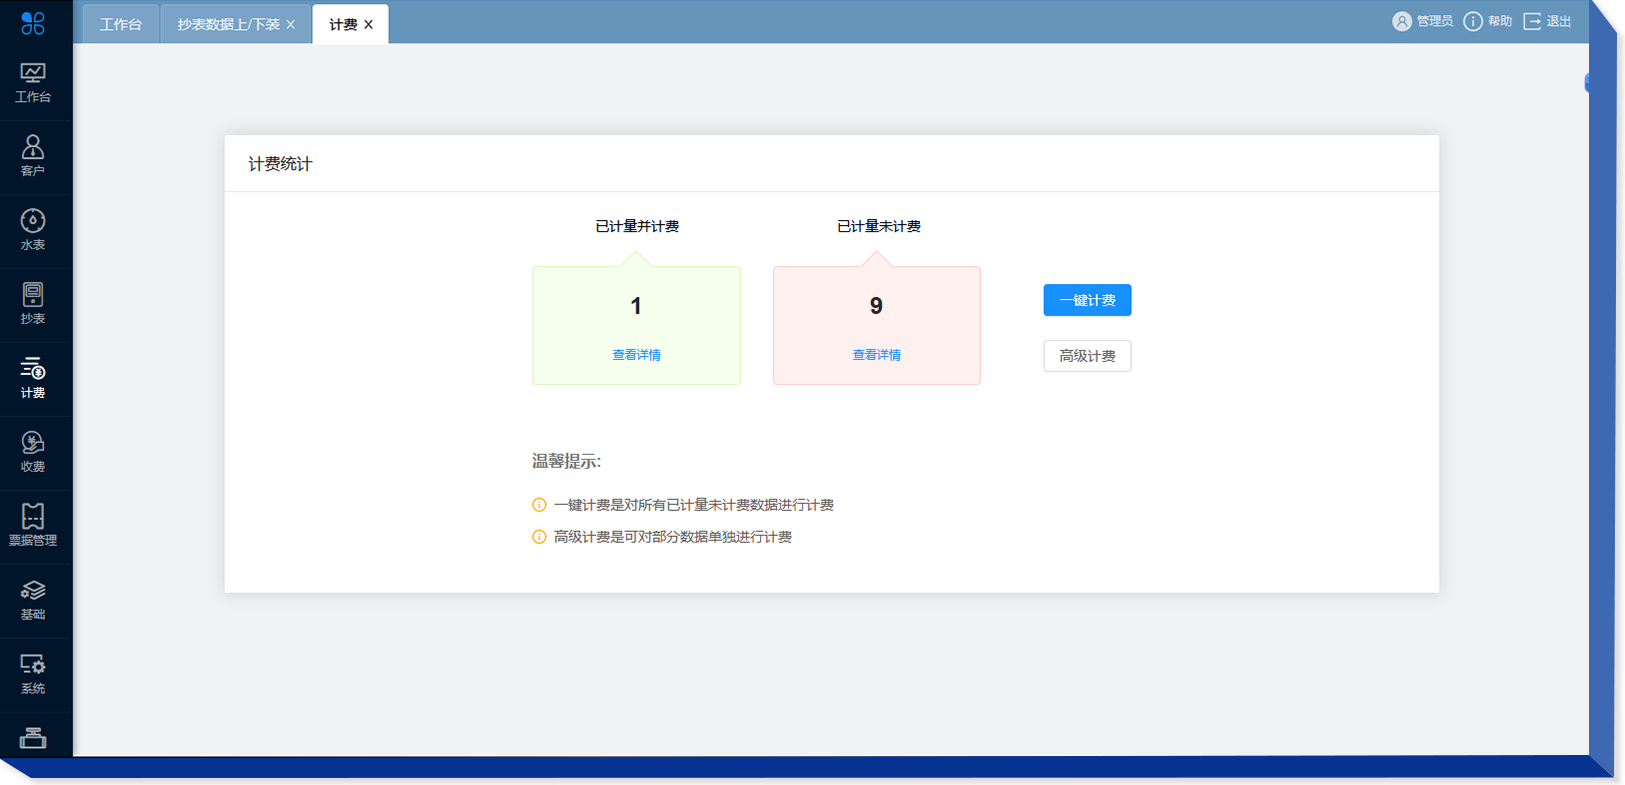The image size is (1625, 785).
Task: Click the 计费统计 panel title
Action: (x=280, y=164)
